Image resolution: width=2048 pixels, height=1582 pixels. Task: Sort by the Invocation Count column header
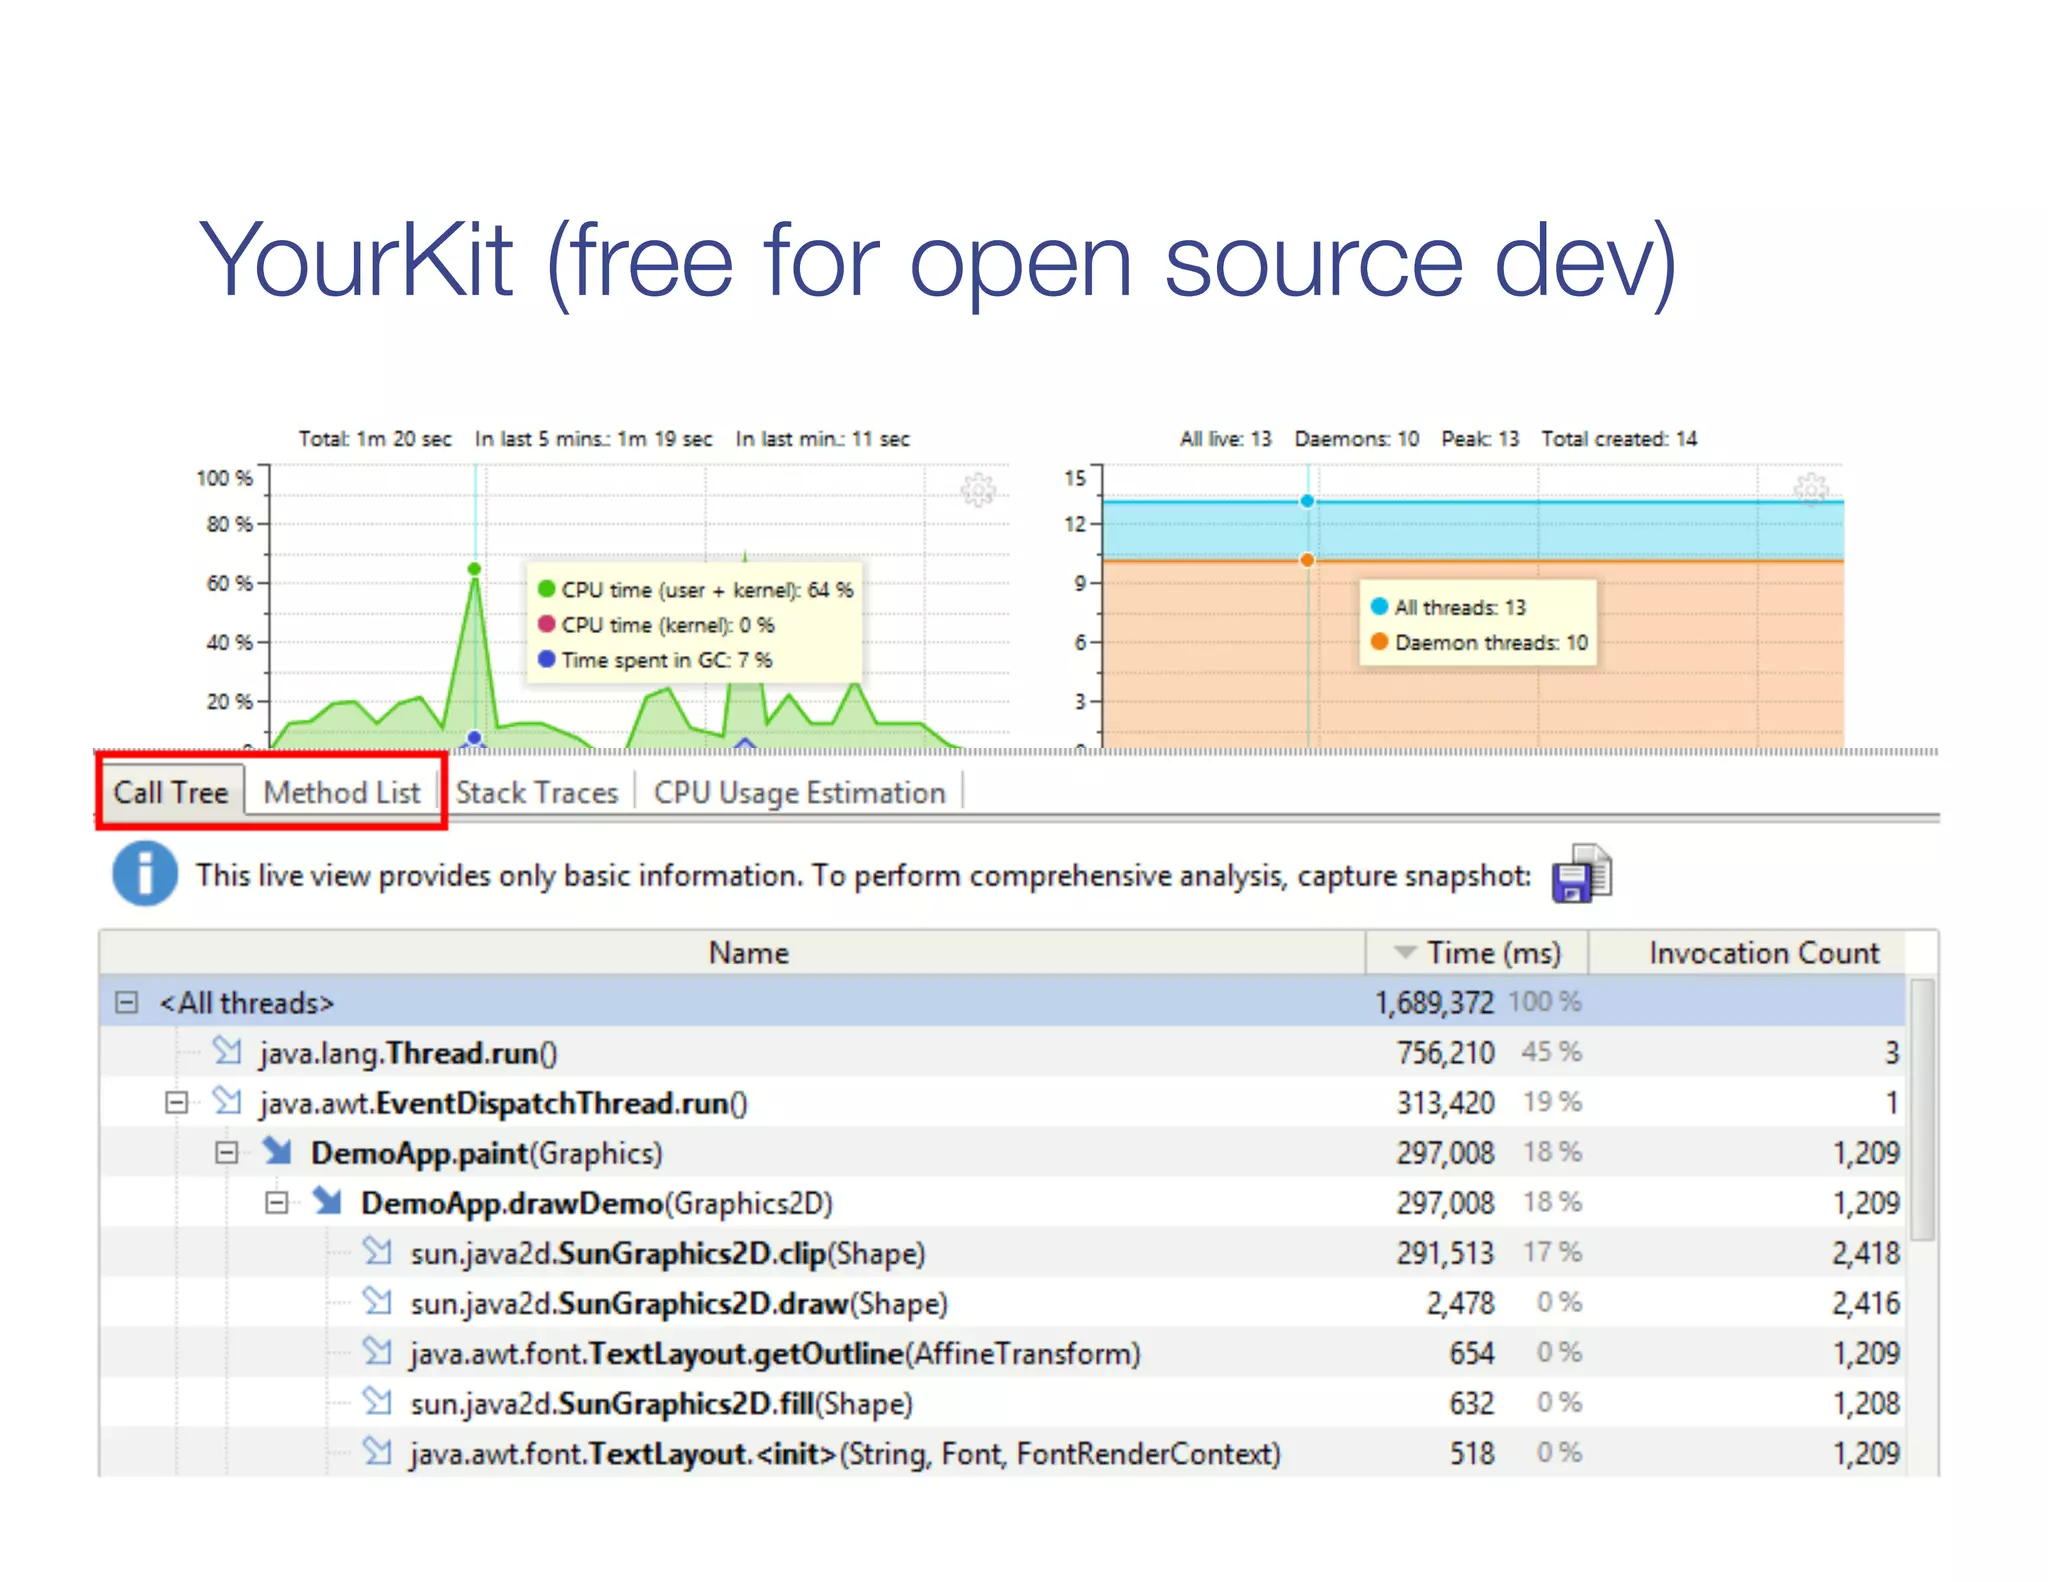click(x=1763, y=953)
